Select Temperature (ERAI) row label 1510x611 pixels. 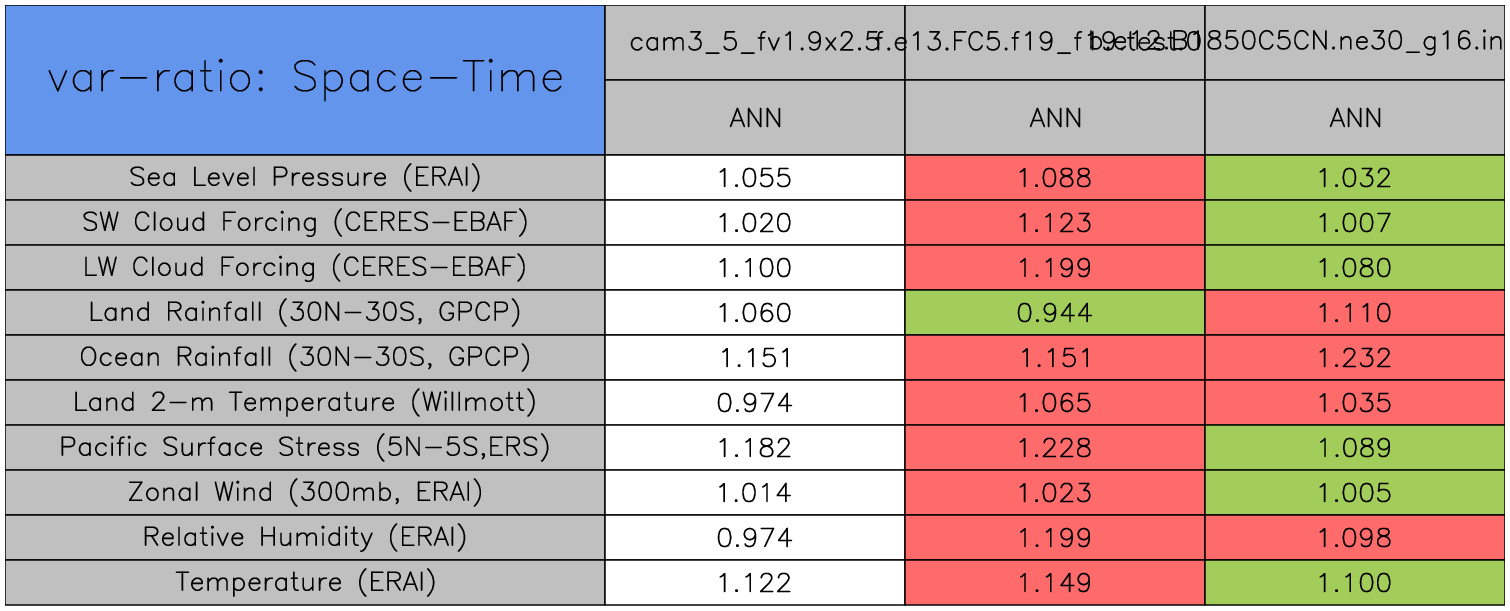[305, 583]
